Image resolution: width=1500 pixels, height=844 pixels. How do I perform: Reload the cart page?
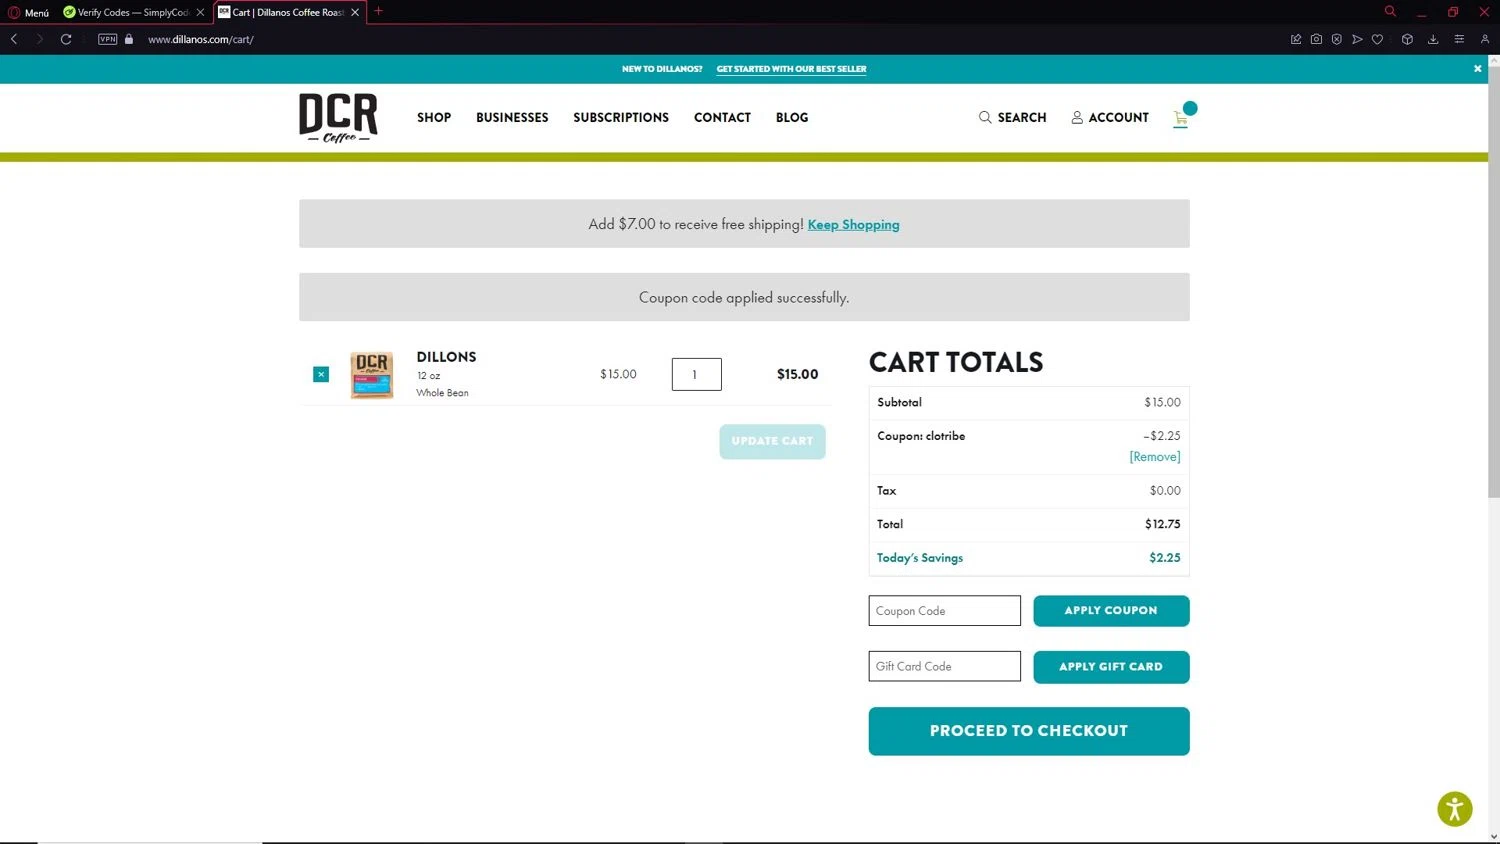tap(66, 39)
